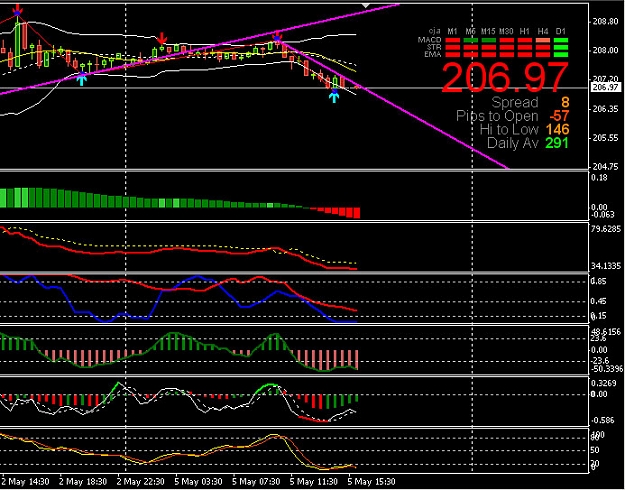Click the red sell arrow near 2 May 14:30
Screen dimensions: 625x490
(17, 10)
